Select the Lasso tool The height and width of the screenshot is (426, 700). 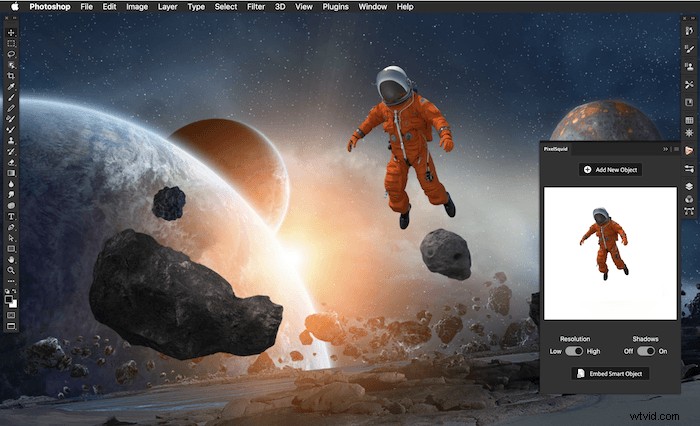coord(11,54)
